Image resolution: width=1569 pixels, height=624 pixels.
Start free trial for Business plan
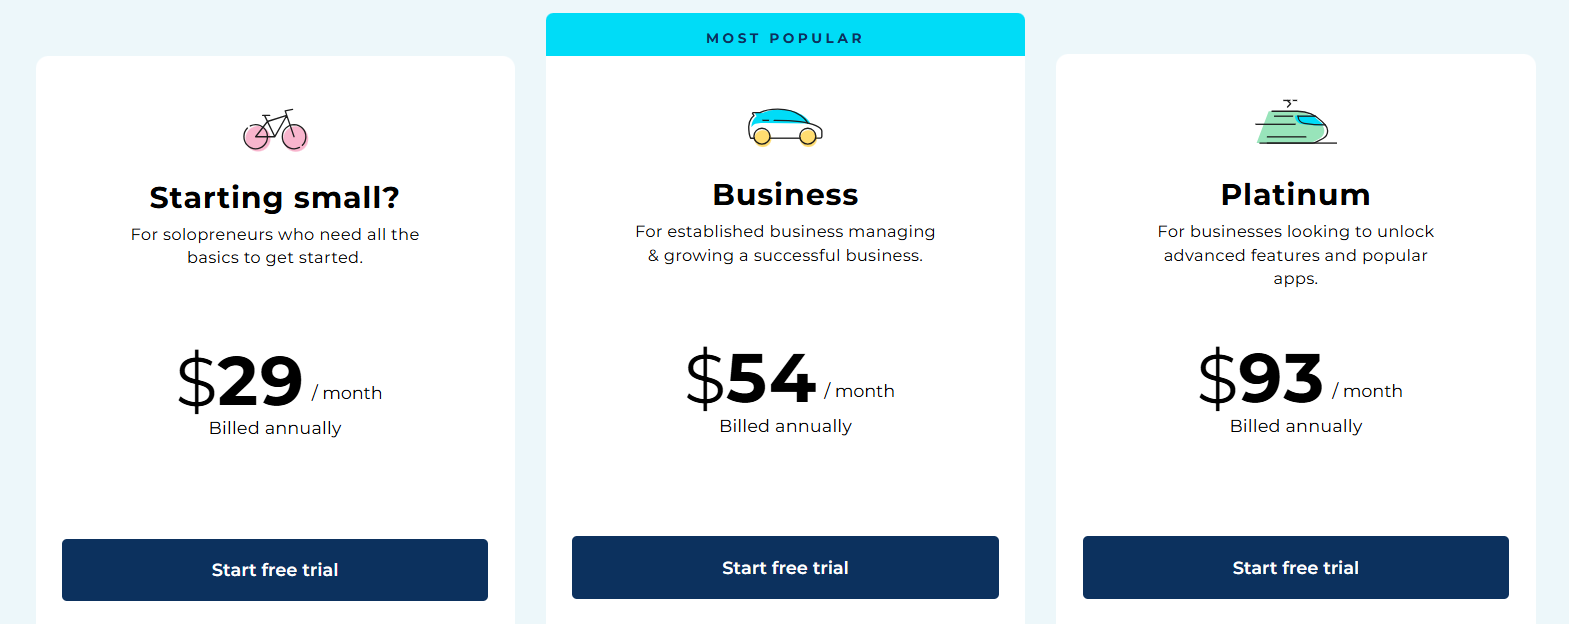[785, 568]
